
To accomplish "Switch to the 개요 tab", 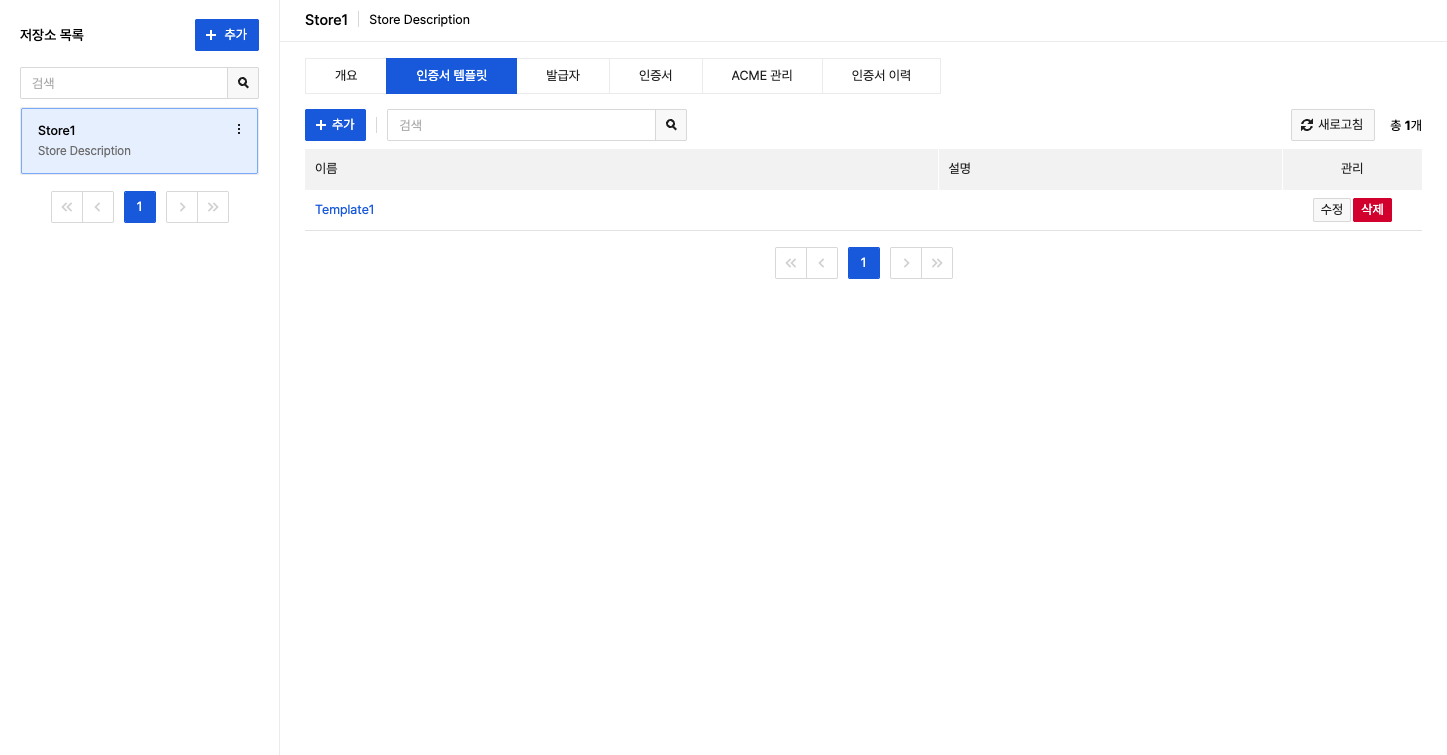I will pyautogui.click(x=346, y=76).
